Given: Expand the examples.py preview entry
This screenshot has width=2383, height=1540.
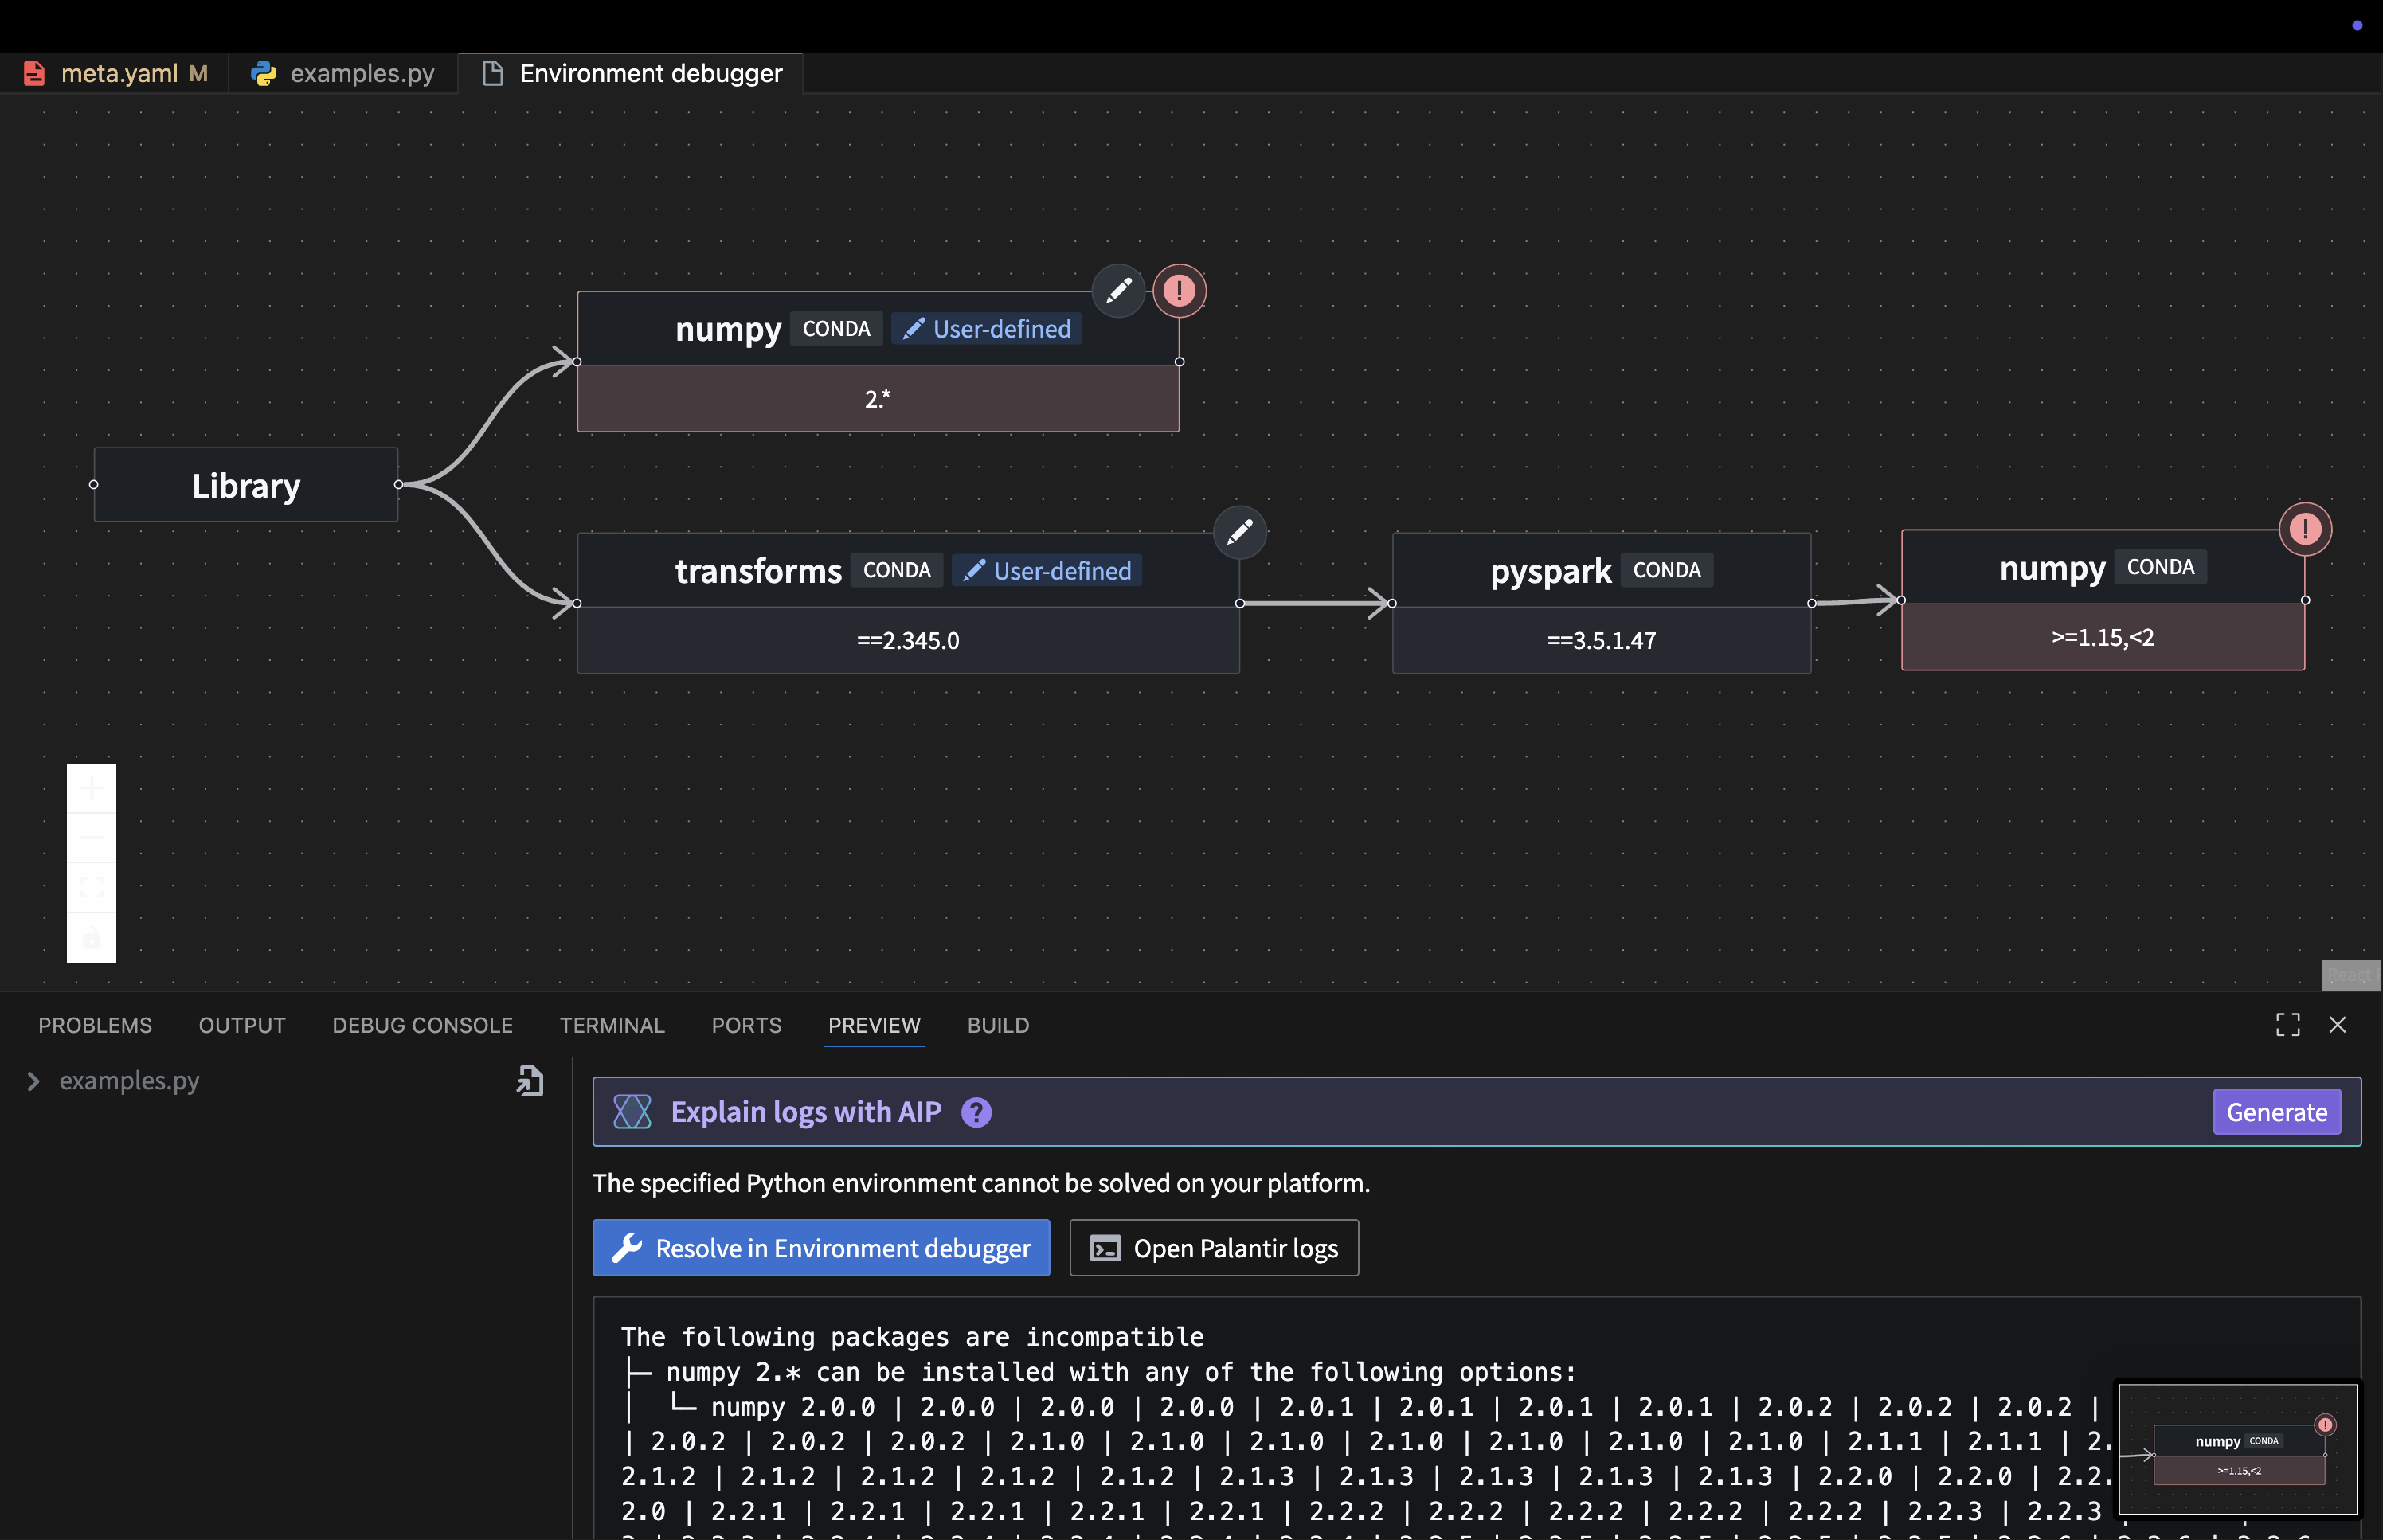Looking at the screenshot, I should pyautogui.click(x=33, y=1081).
